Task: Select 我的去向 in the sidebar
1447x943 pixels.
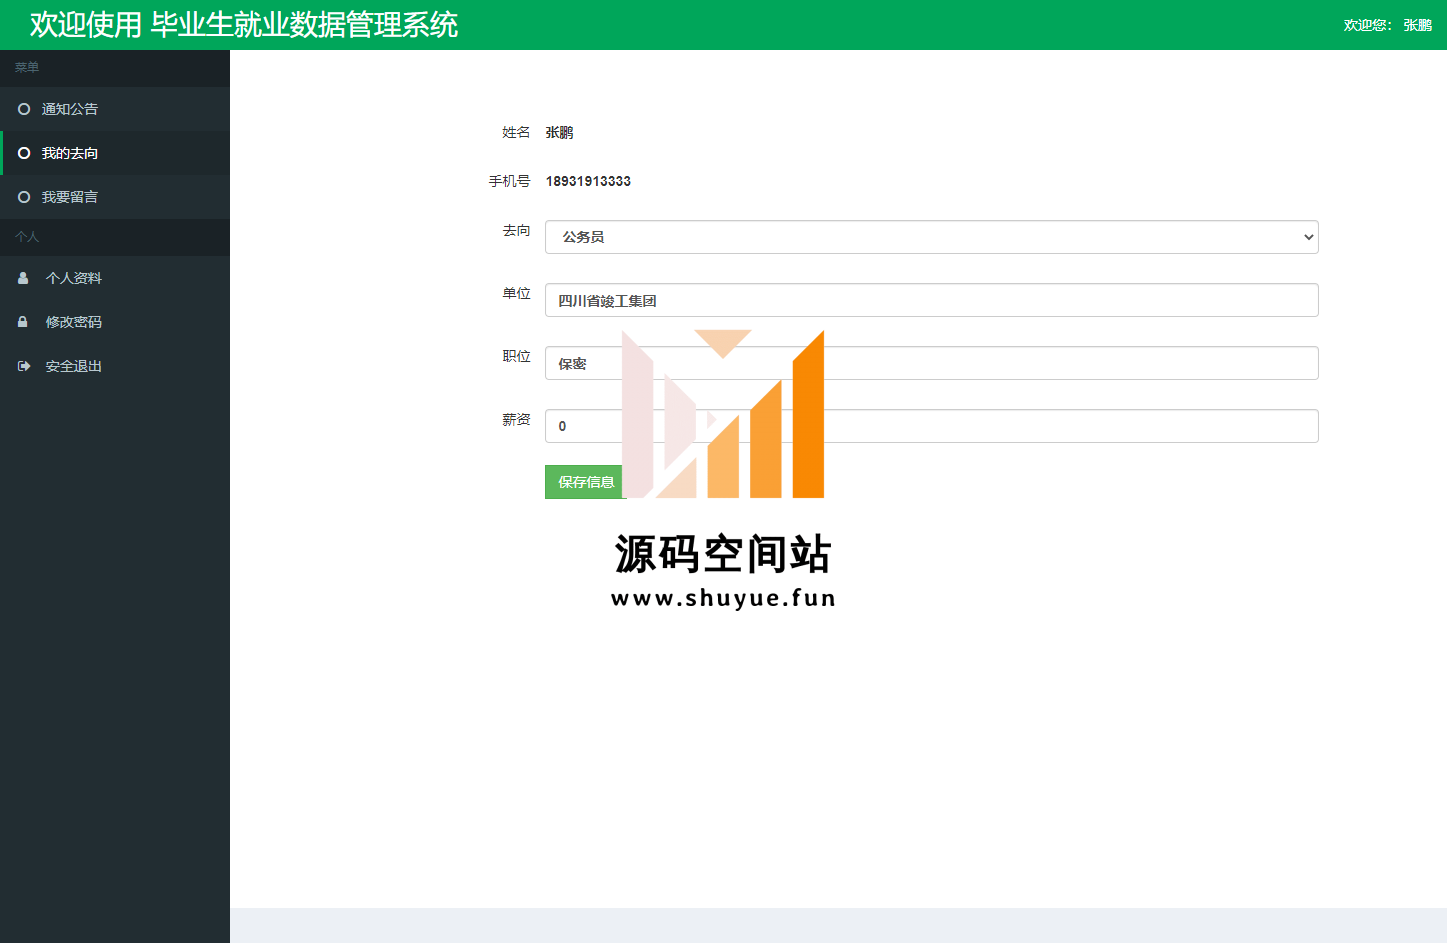Action: click(115, 153)
